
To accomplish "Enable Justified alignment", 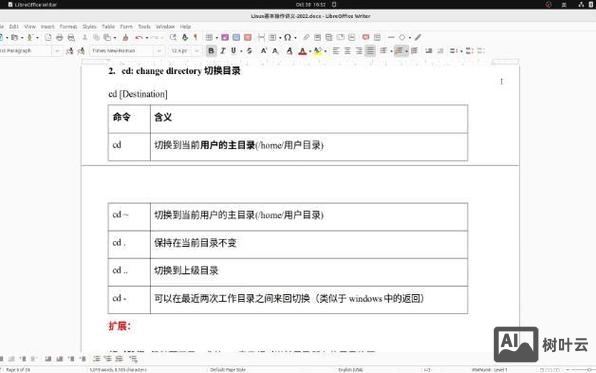I will tap(370, 51).
